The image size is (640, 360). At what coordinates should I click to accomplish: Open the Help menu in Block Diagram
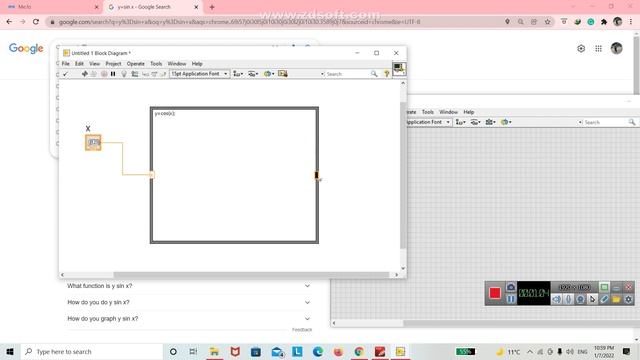[197, 64]
